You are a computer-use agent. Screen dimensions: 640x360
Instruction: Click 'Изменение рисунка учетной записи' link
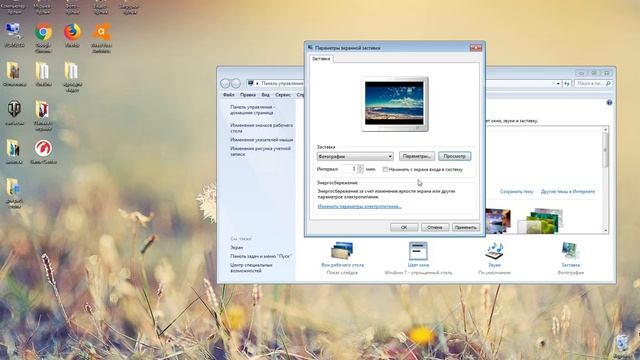tap(260, 151)
